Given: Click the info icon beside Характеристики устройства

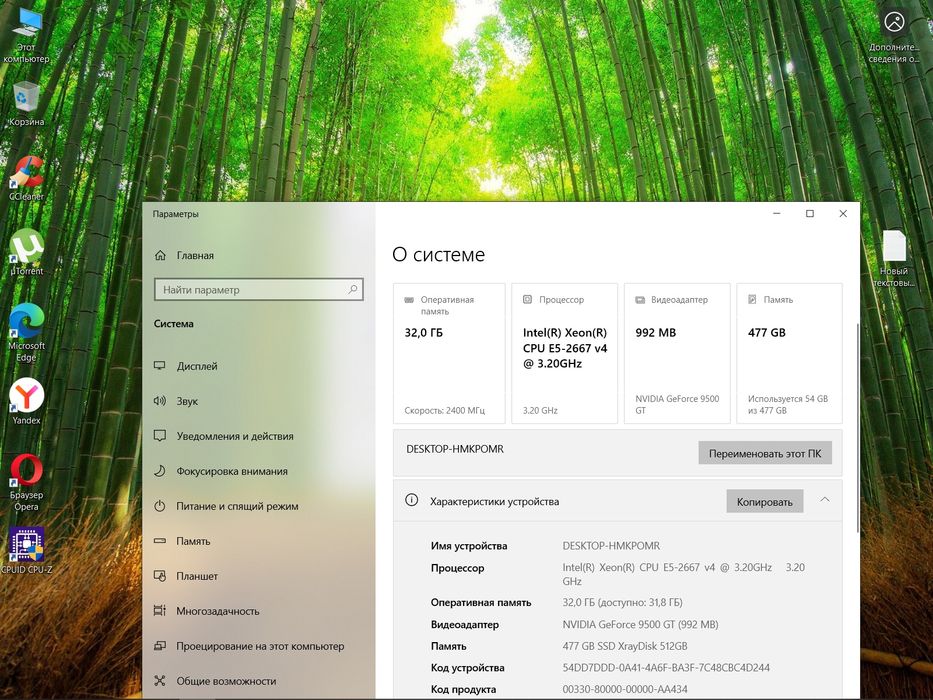Looking at the screenshot, I should coord(411,500).
